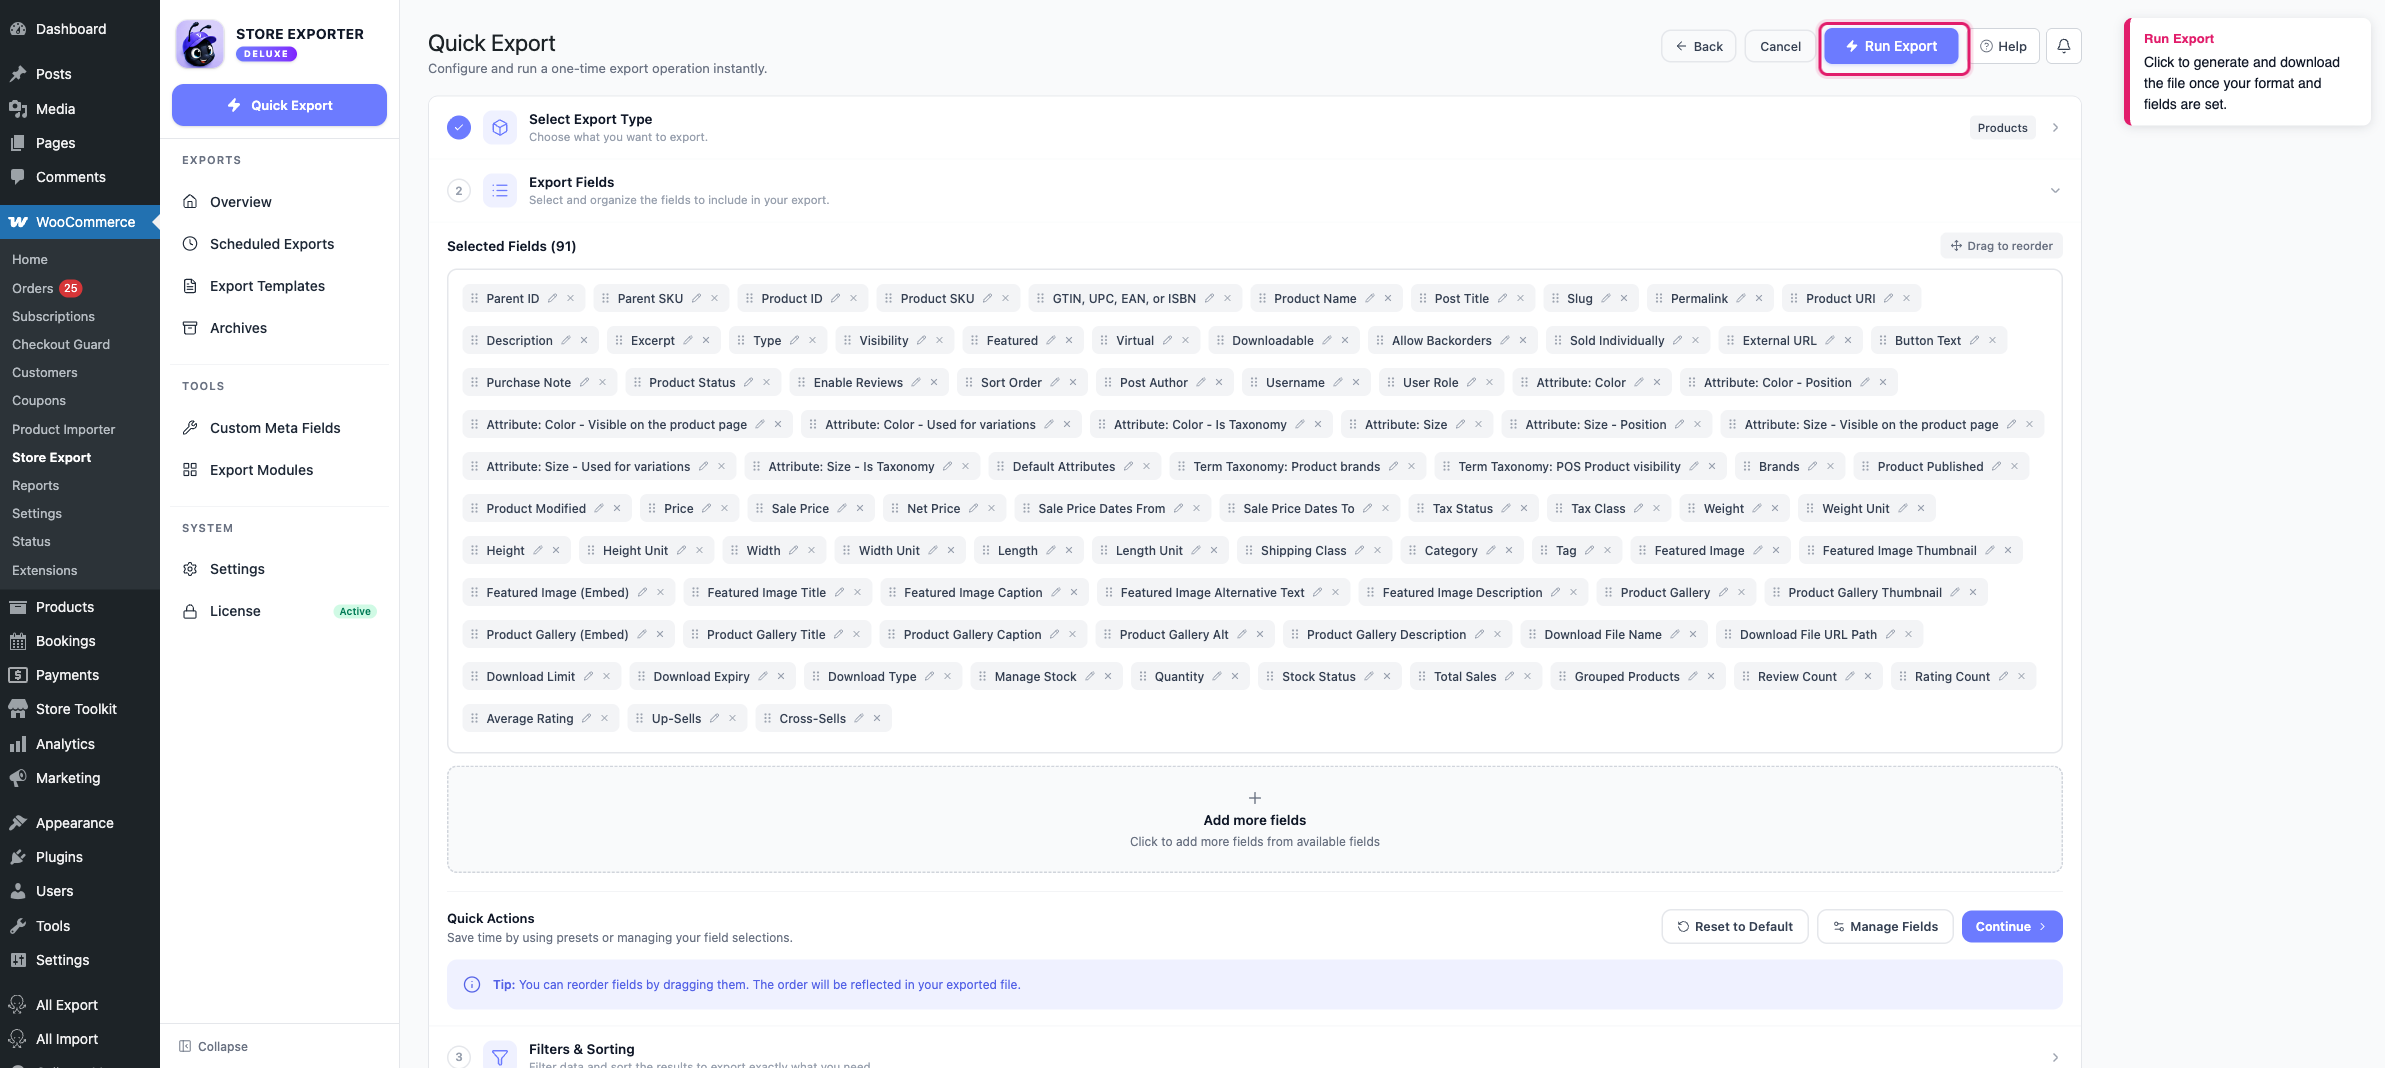Click the Back button
Image resolution: width=2385 pixels, height=1068 pixels.
point(1699,46)
